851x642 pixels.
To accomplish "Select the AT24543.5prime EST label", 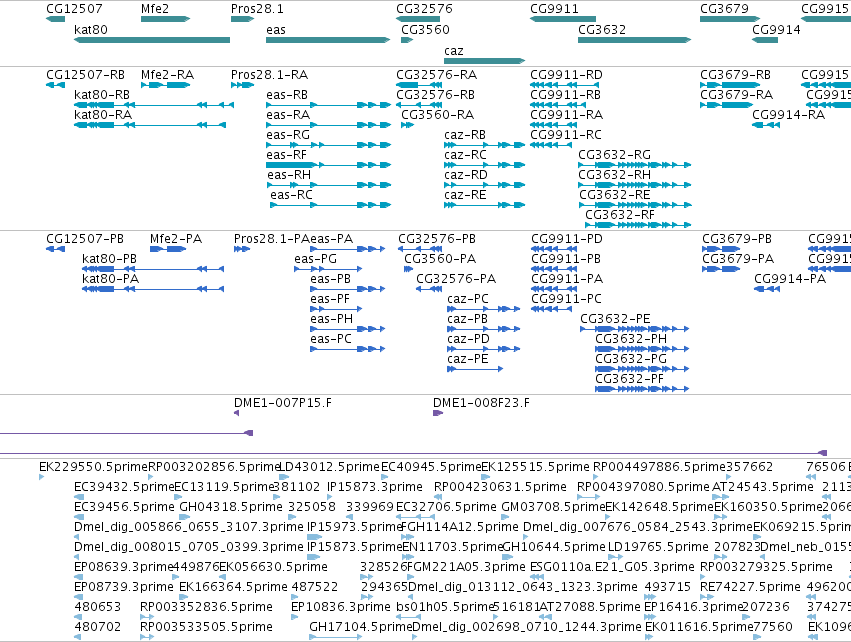I will coord(763,487).
